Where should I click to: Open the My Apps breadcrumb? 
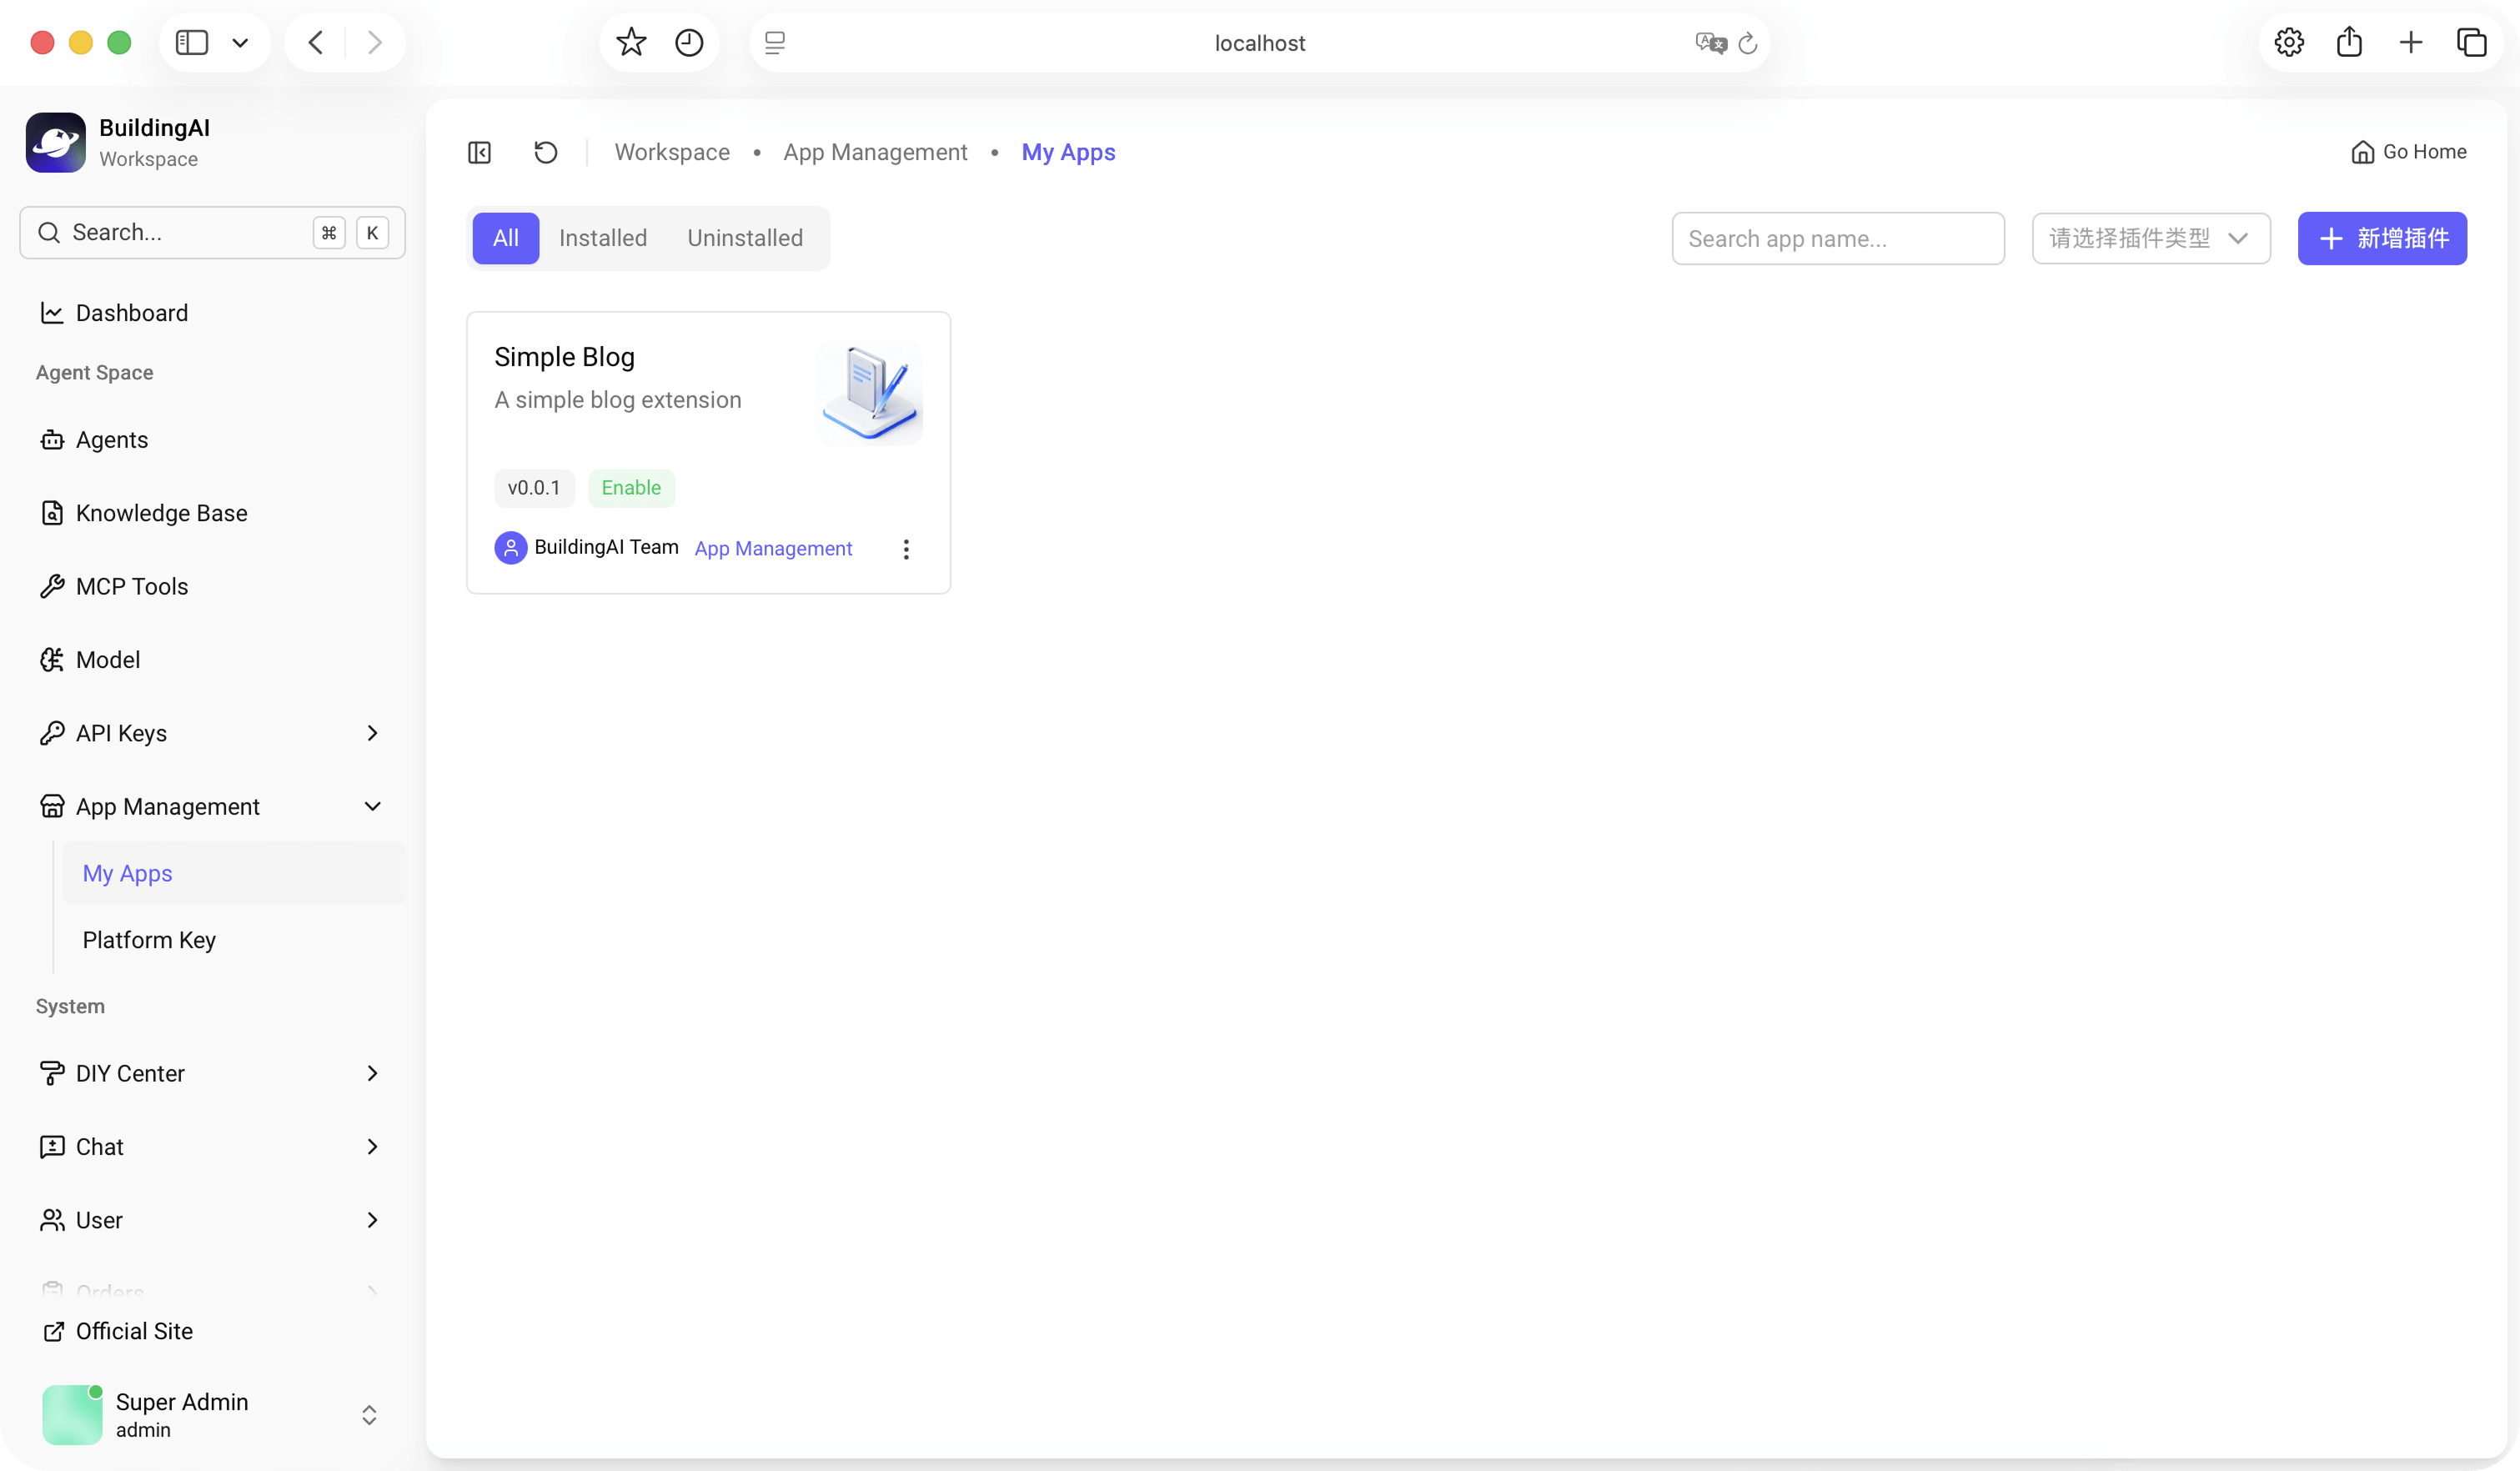1068,152
